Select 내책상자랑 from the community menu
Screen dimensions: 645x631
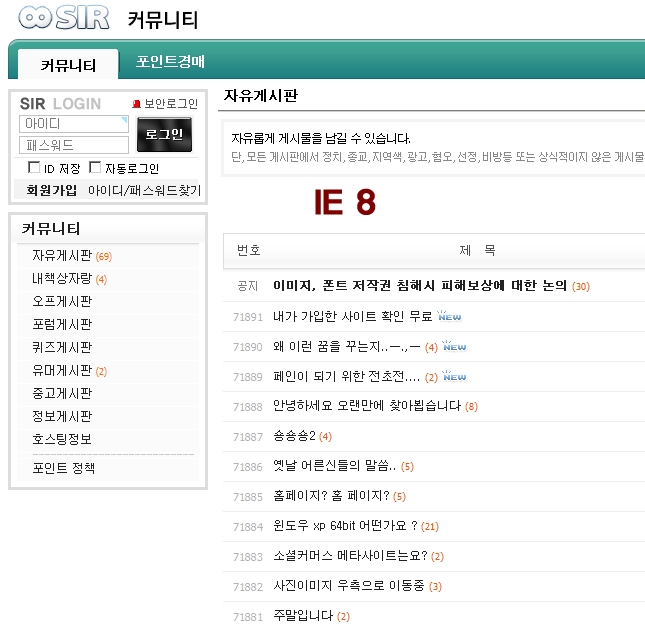(62, 279)
